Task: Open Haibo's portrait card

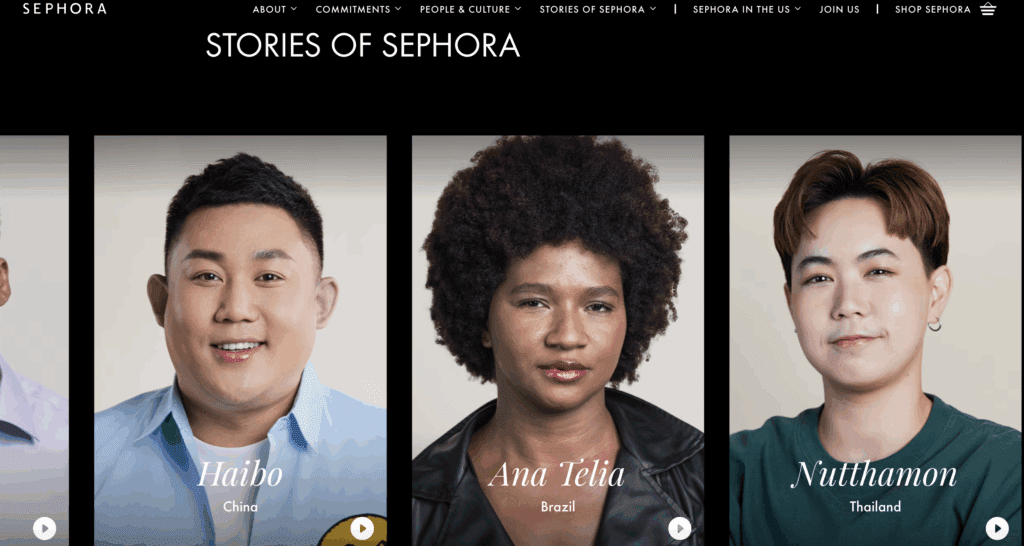Action: (x=240, y=340)
